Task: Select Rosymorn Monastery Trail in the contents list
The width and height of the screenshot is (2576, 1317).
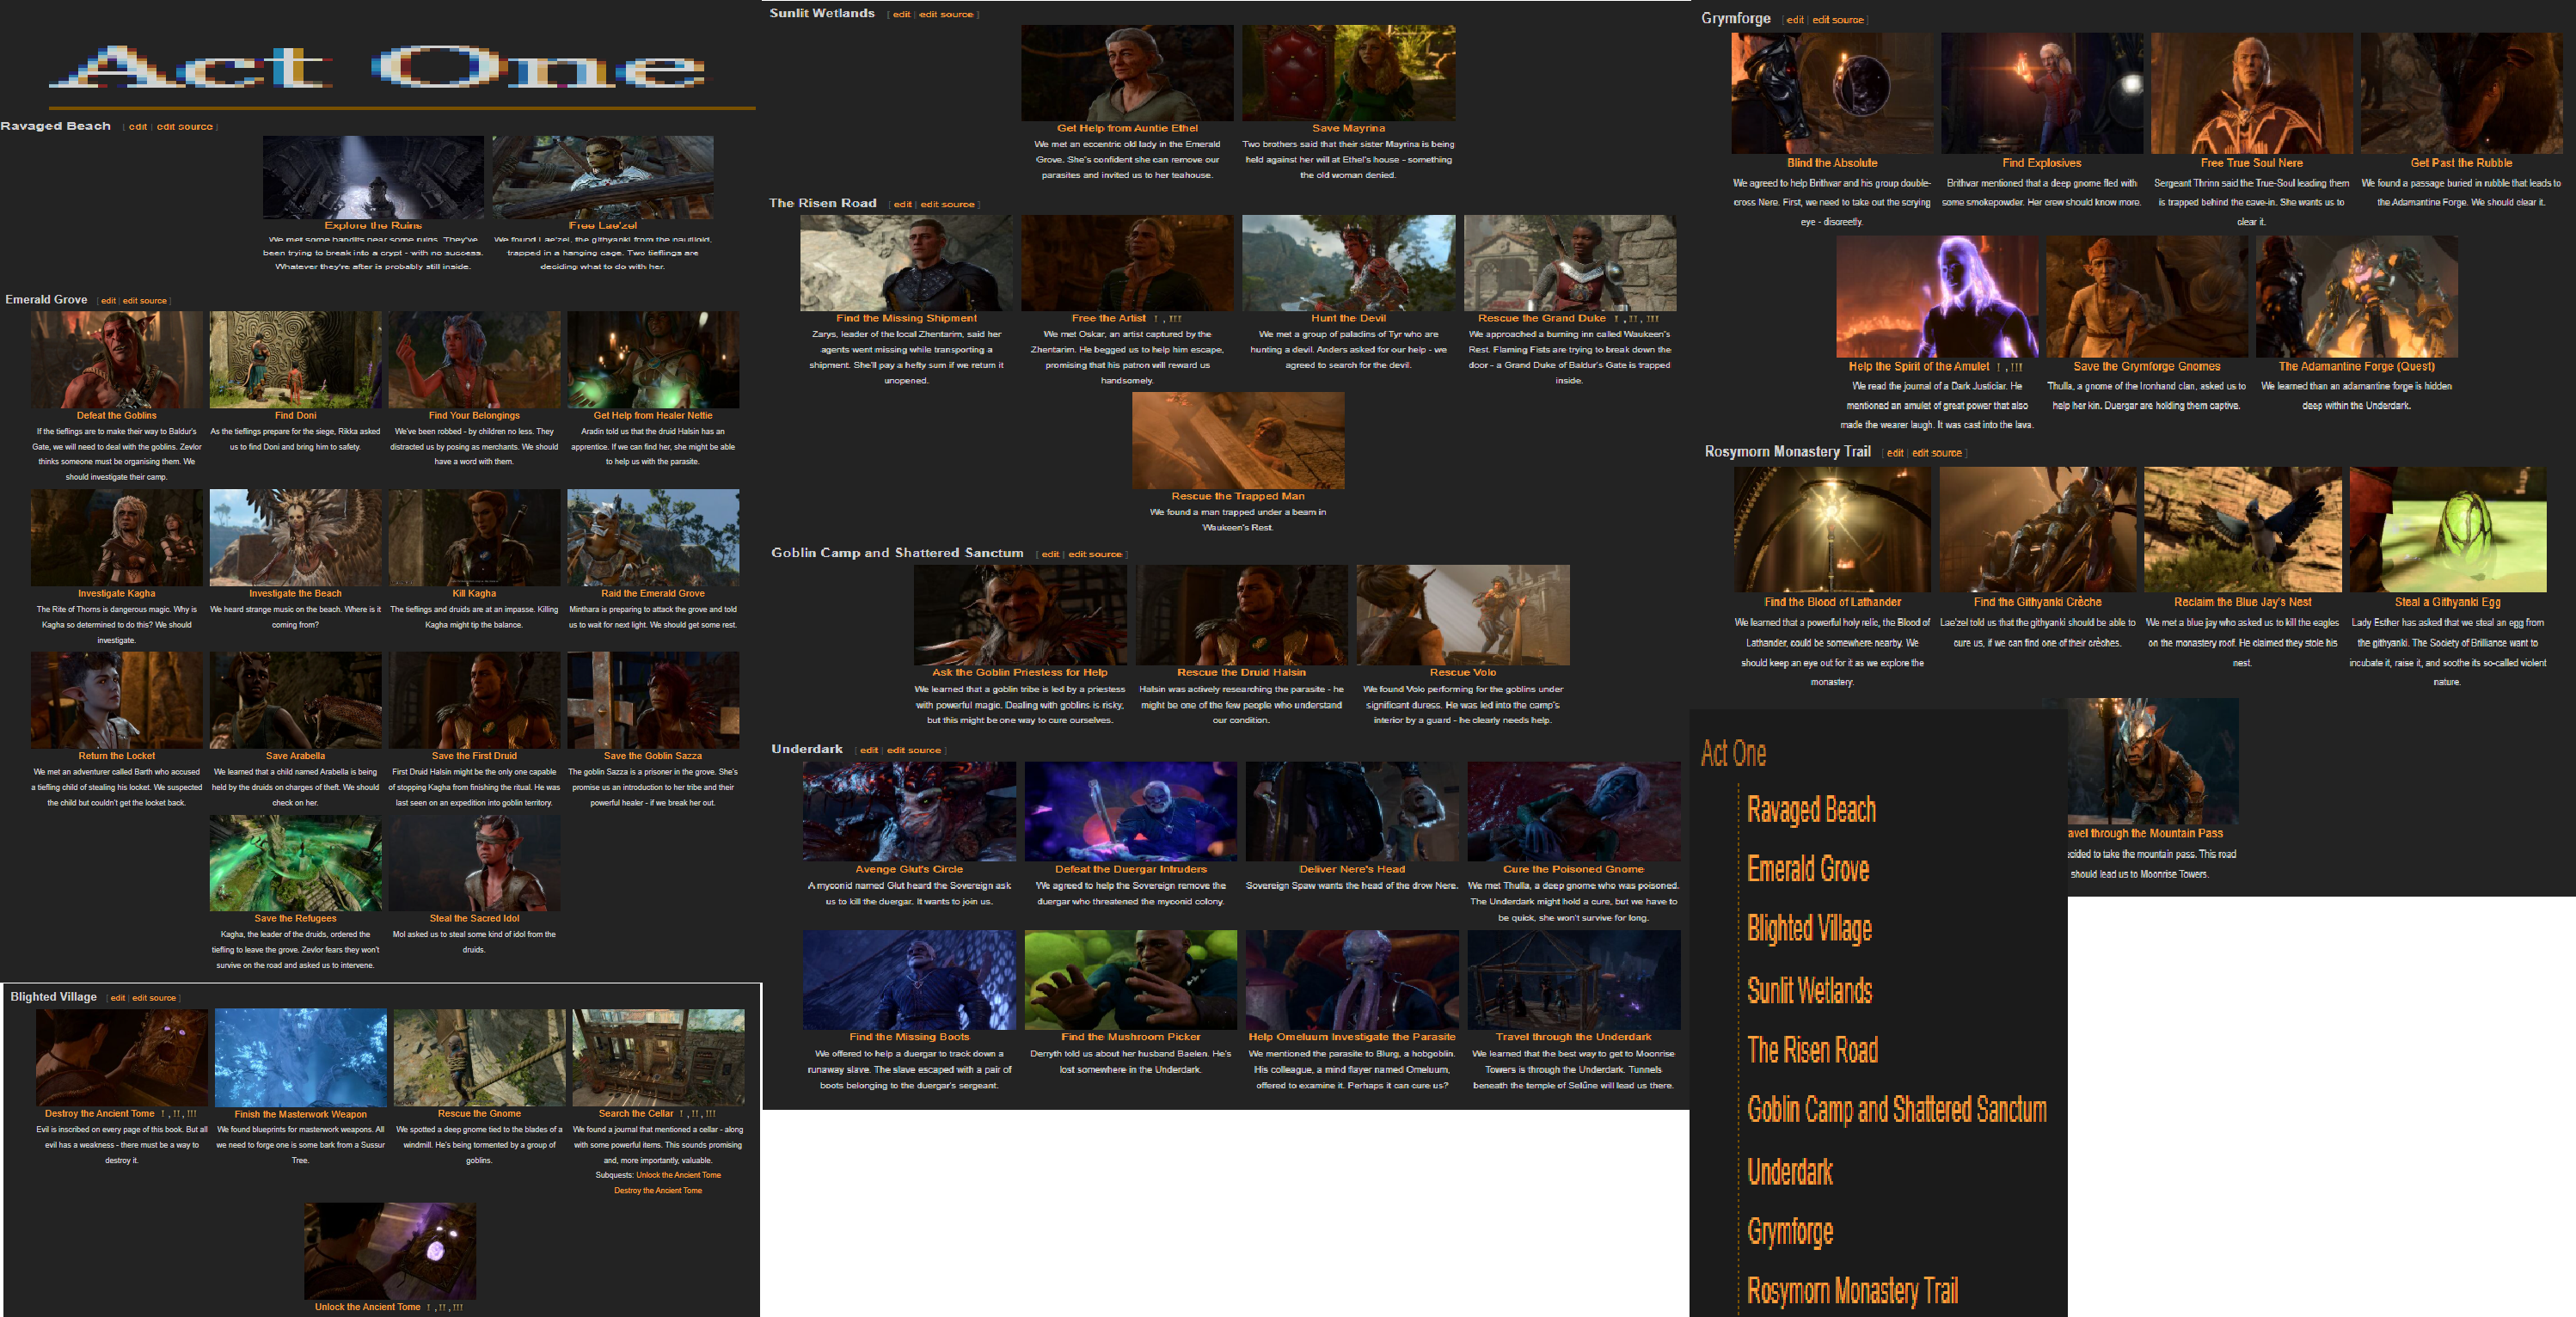Action: click(1852, 1291)
